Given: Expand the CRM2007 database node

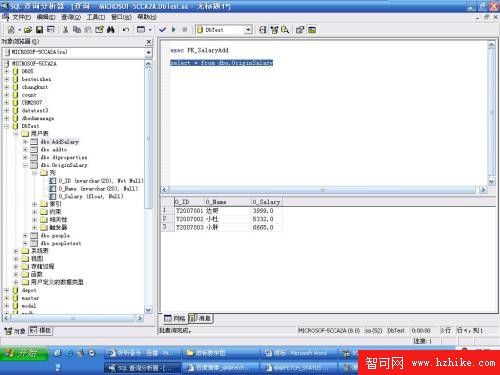Looking at the screenshot, I should click(7, 102).
